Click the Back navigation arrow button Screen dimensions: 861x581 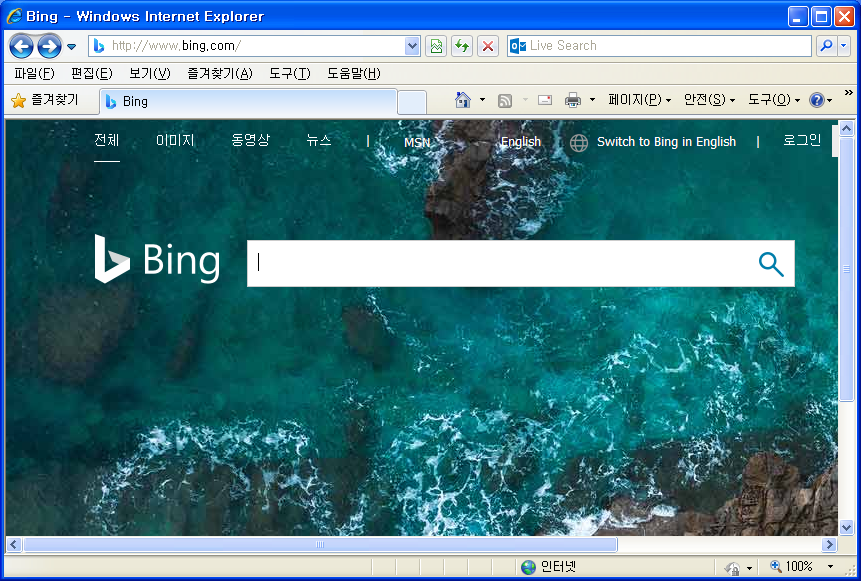[x=21, y=46]
